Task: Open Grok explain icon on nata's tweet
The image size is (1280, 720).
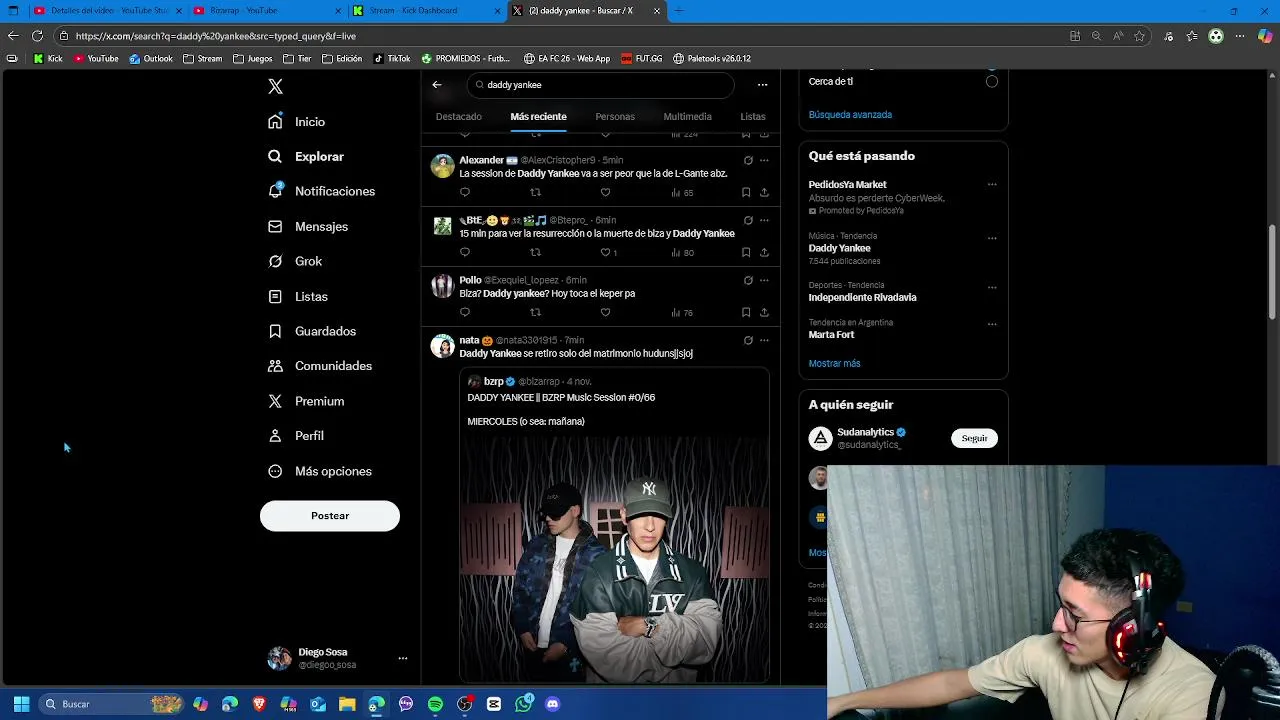Action: [748, 340]
